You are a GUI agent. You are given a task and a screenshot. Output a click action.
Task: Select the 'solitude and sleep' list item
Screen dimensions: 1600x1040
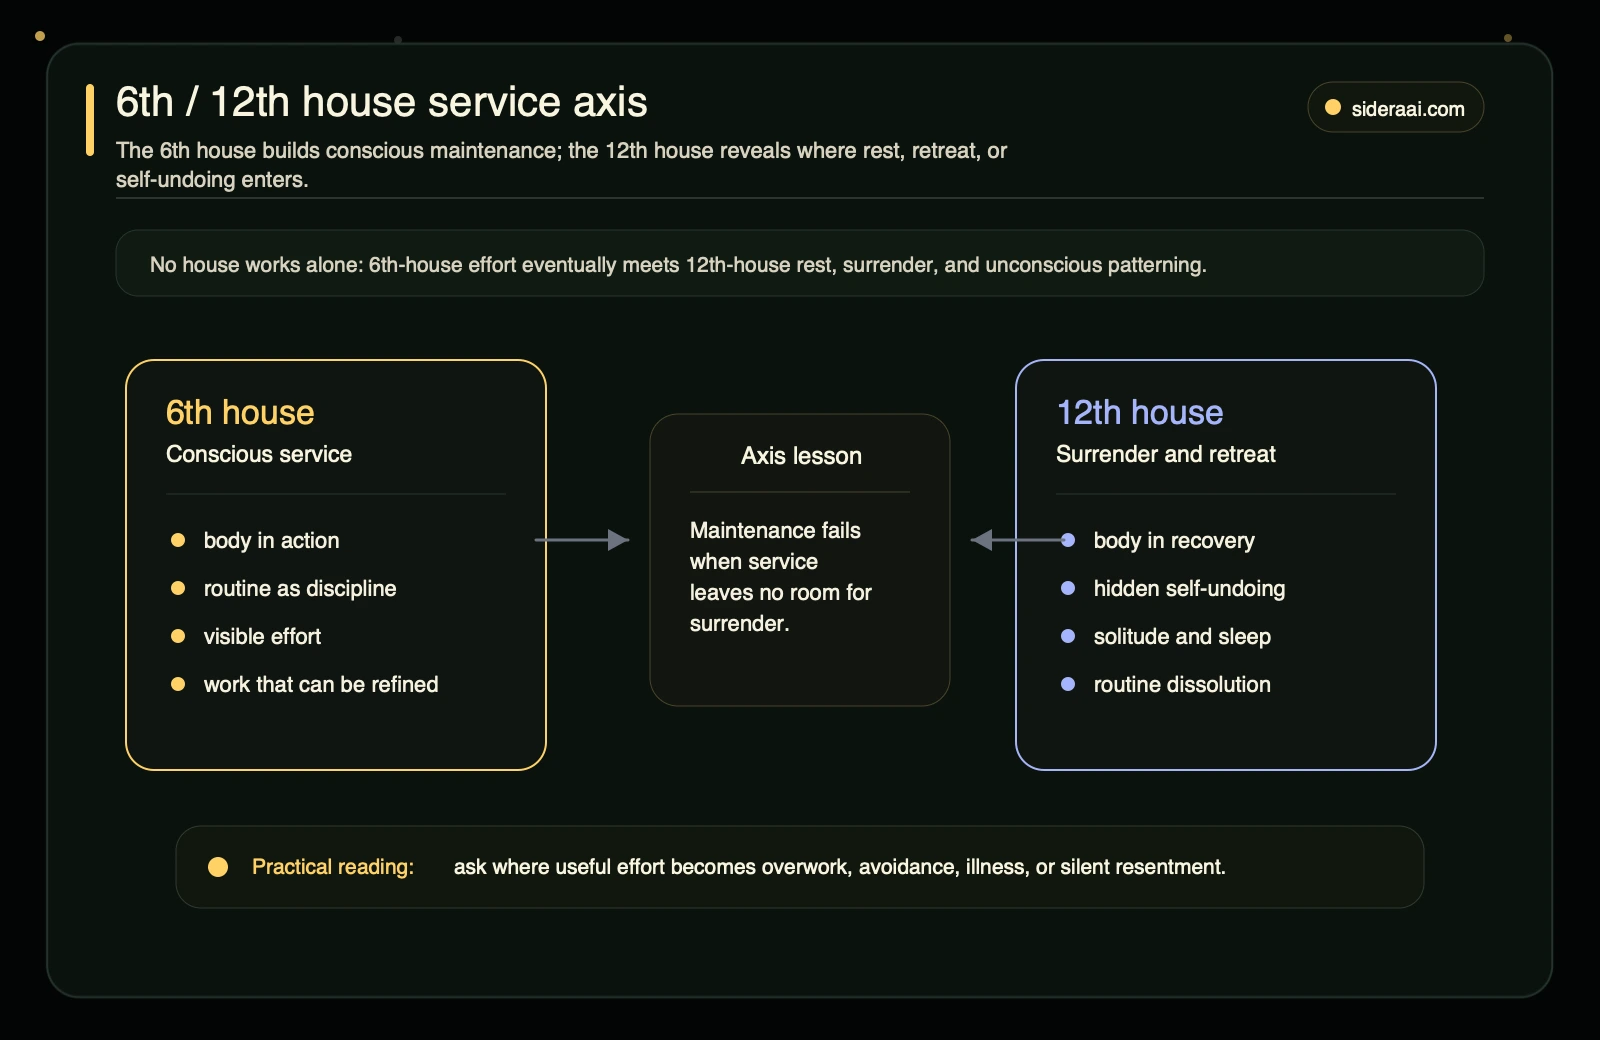point(1182,636)
